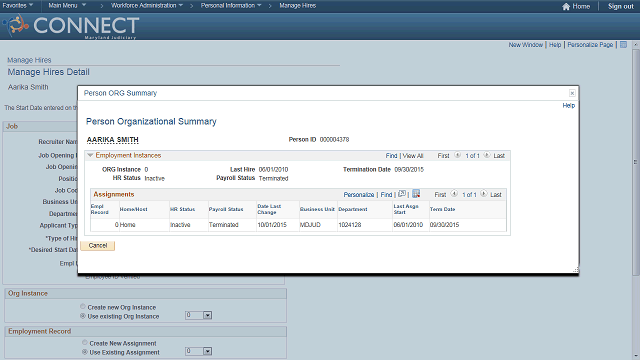The image size is (640, 360).
Task: Open the page layout icon beside Personalize Page
Action: point(623,45)
